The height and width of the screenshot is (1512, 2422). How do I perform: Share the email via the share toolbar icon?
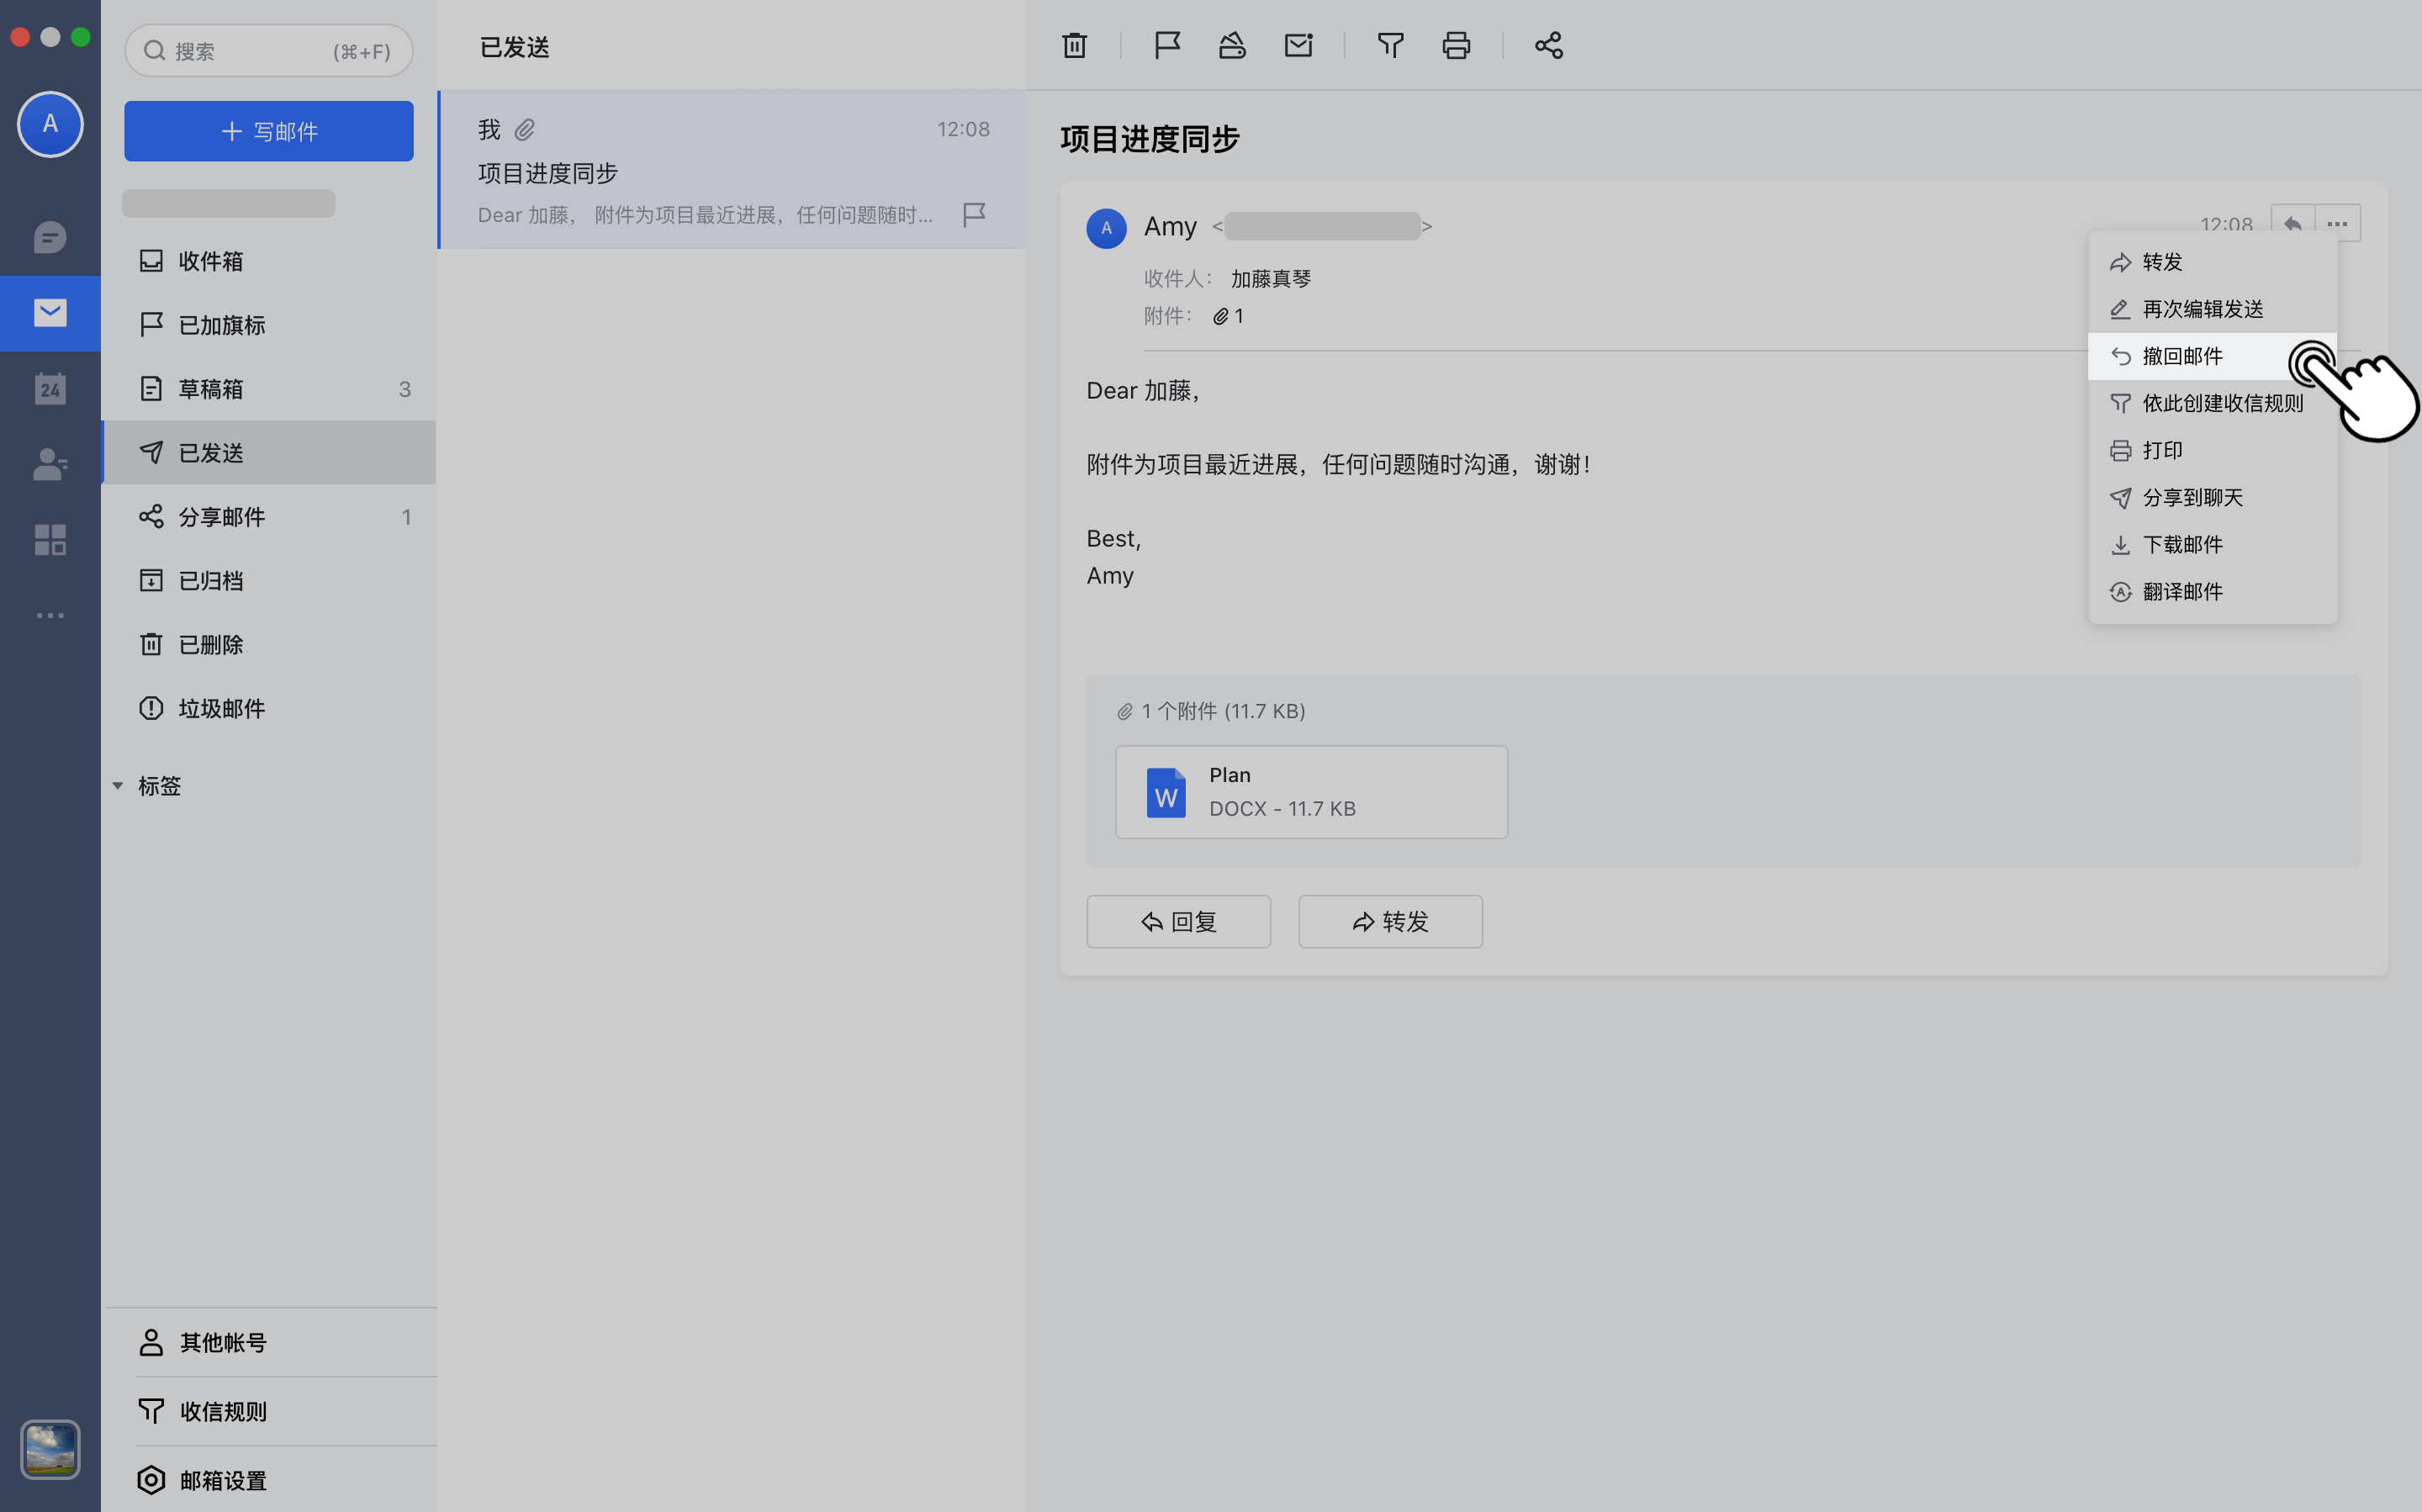[x=1547, y=45]
